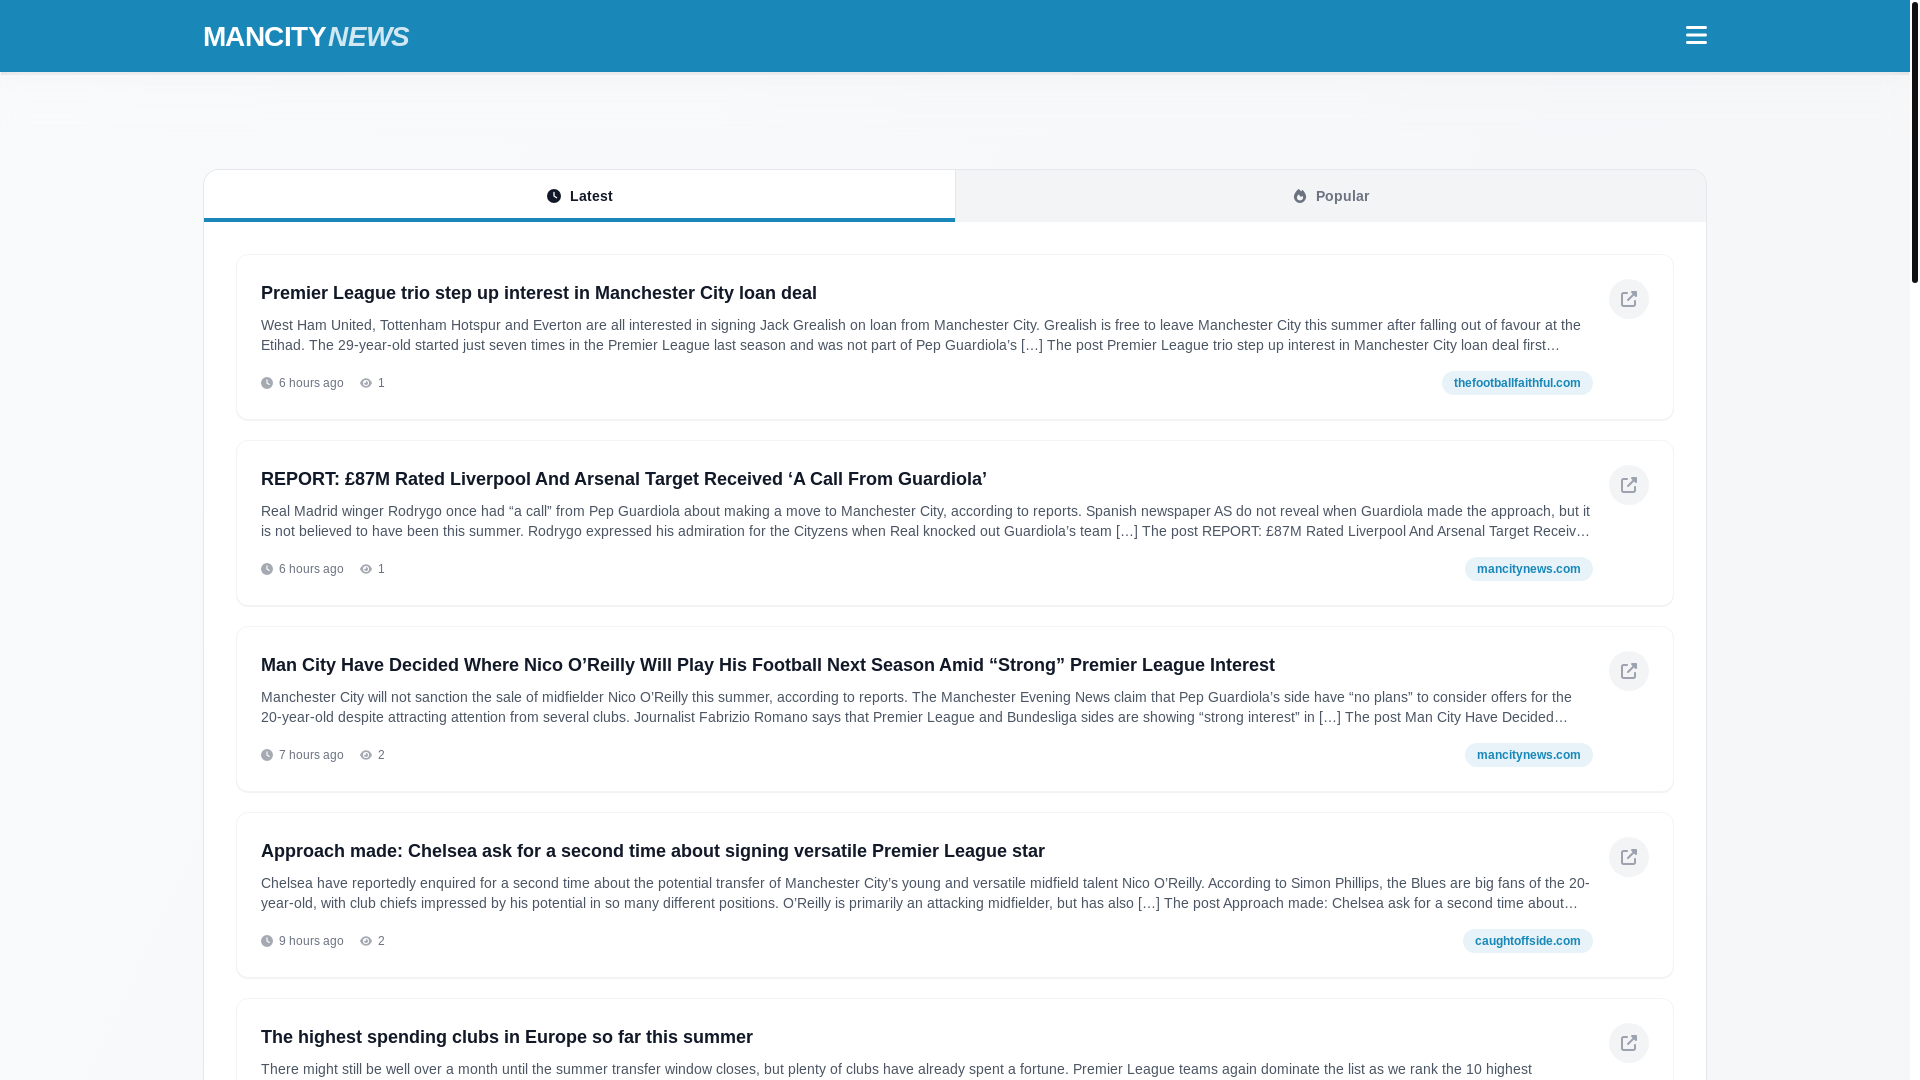Screen dimensions: 1920x1080
Task: Switch to the Latest tab
Action: 579,195
